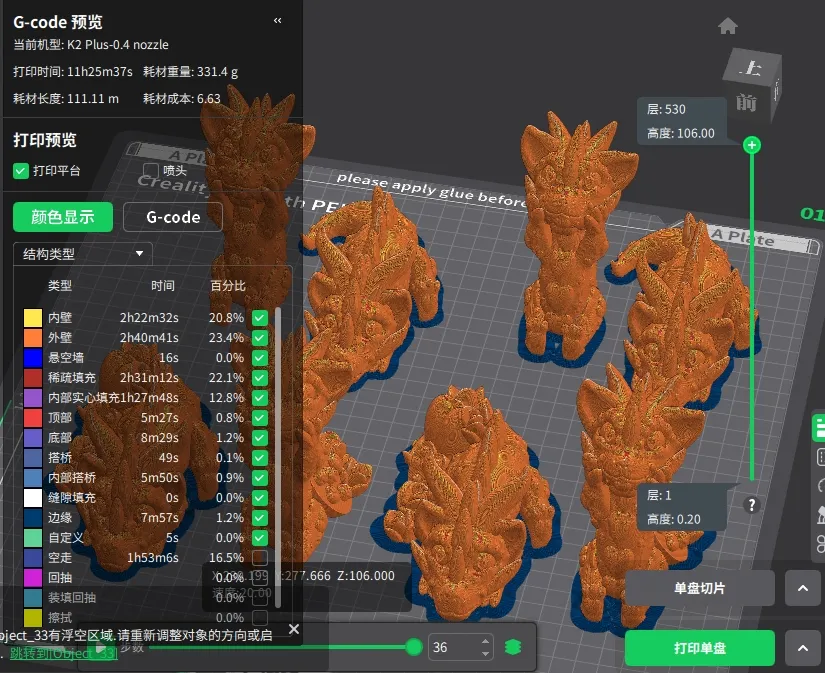The image size is (825, 673).
Task: Uncheck the 顶部 visibility checkbox
Action: click(259, 418)
